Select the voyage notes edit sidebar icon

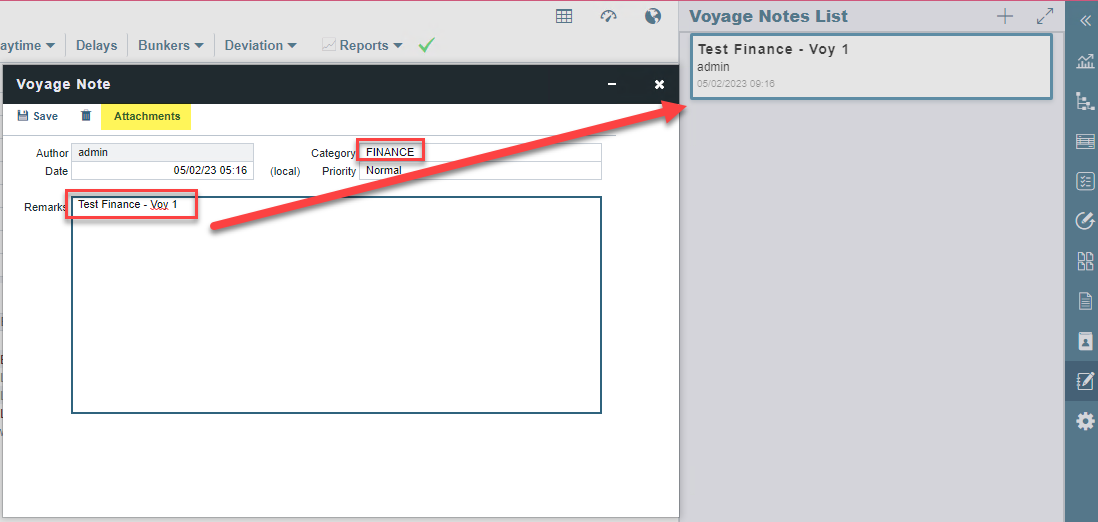click(1085, 381)
